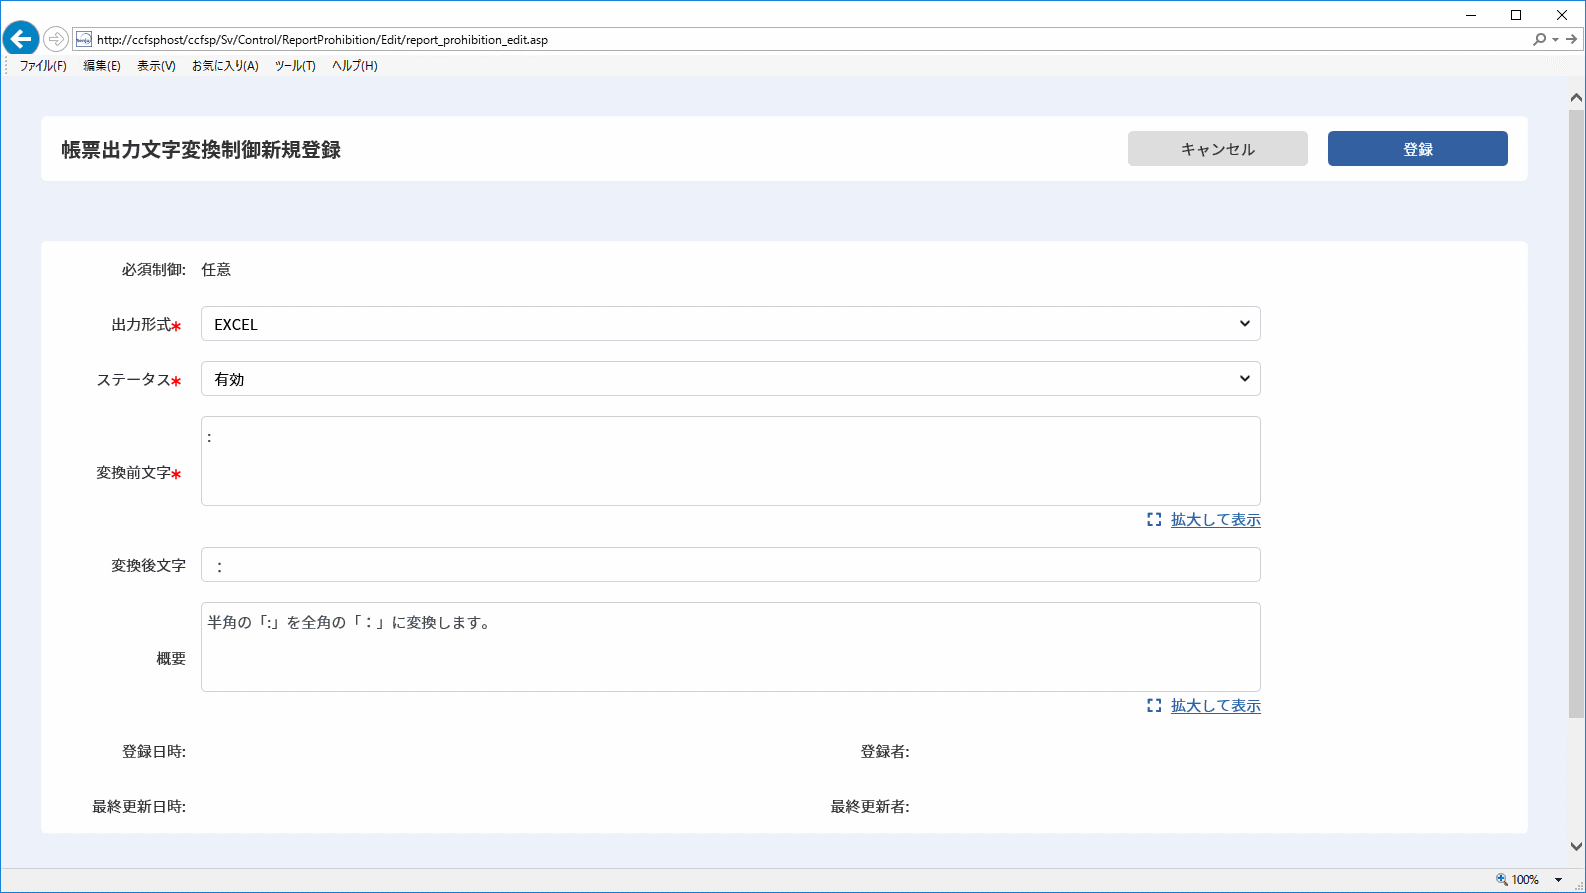
Task: Open the ファイル(F) menu
Action: coord(43,66)
